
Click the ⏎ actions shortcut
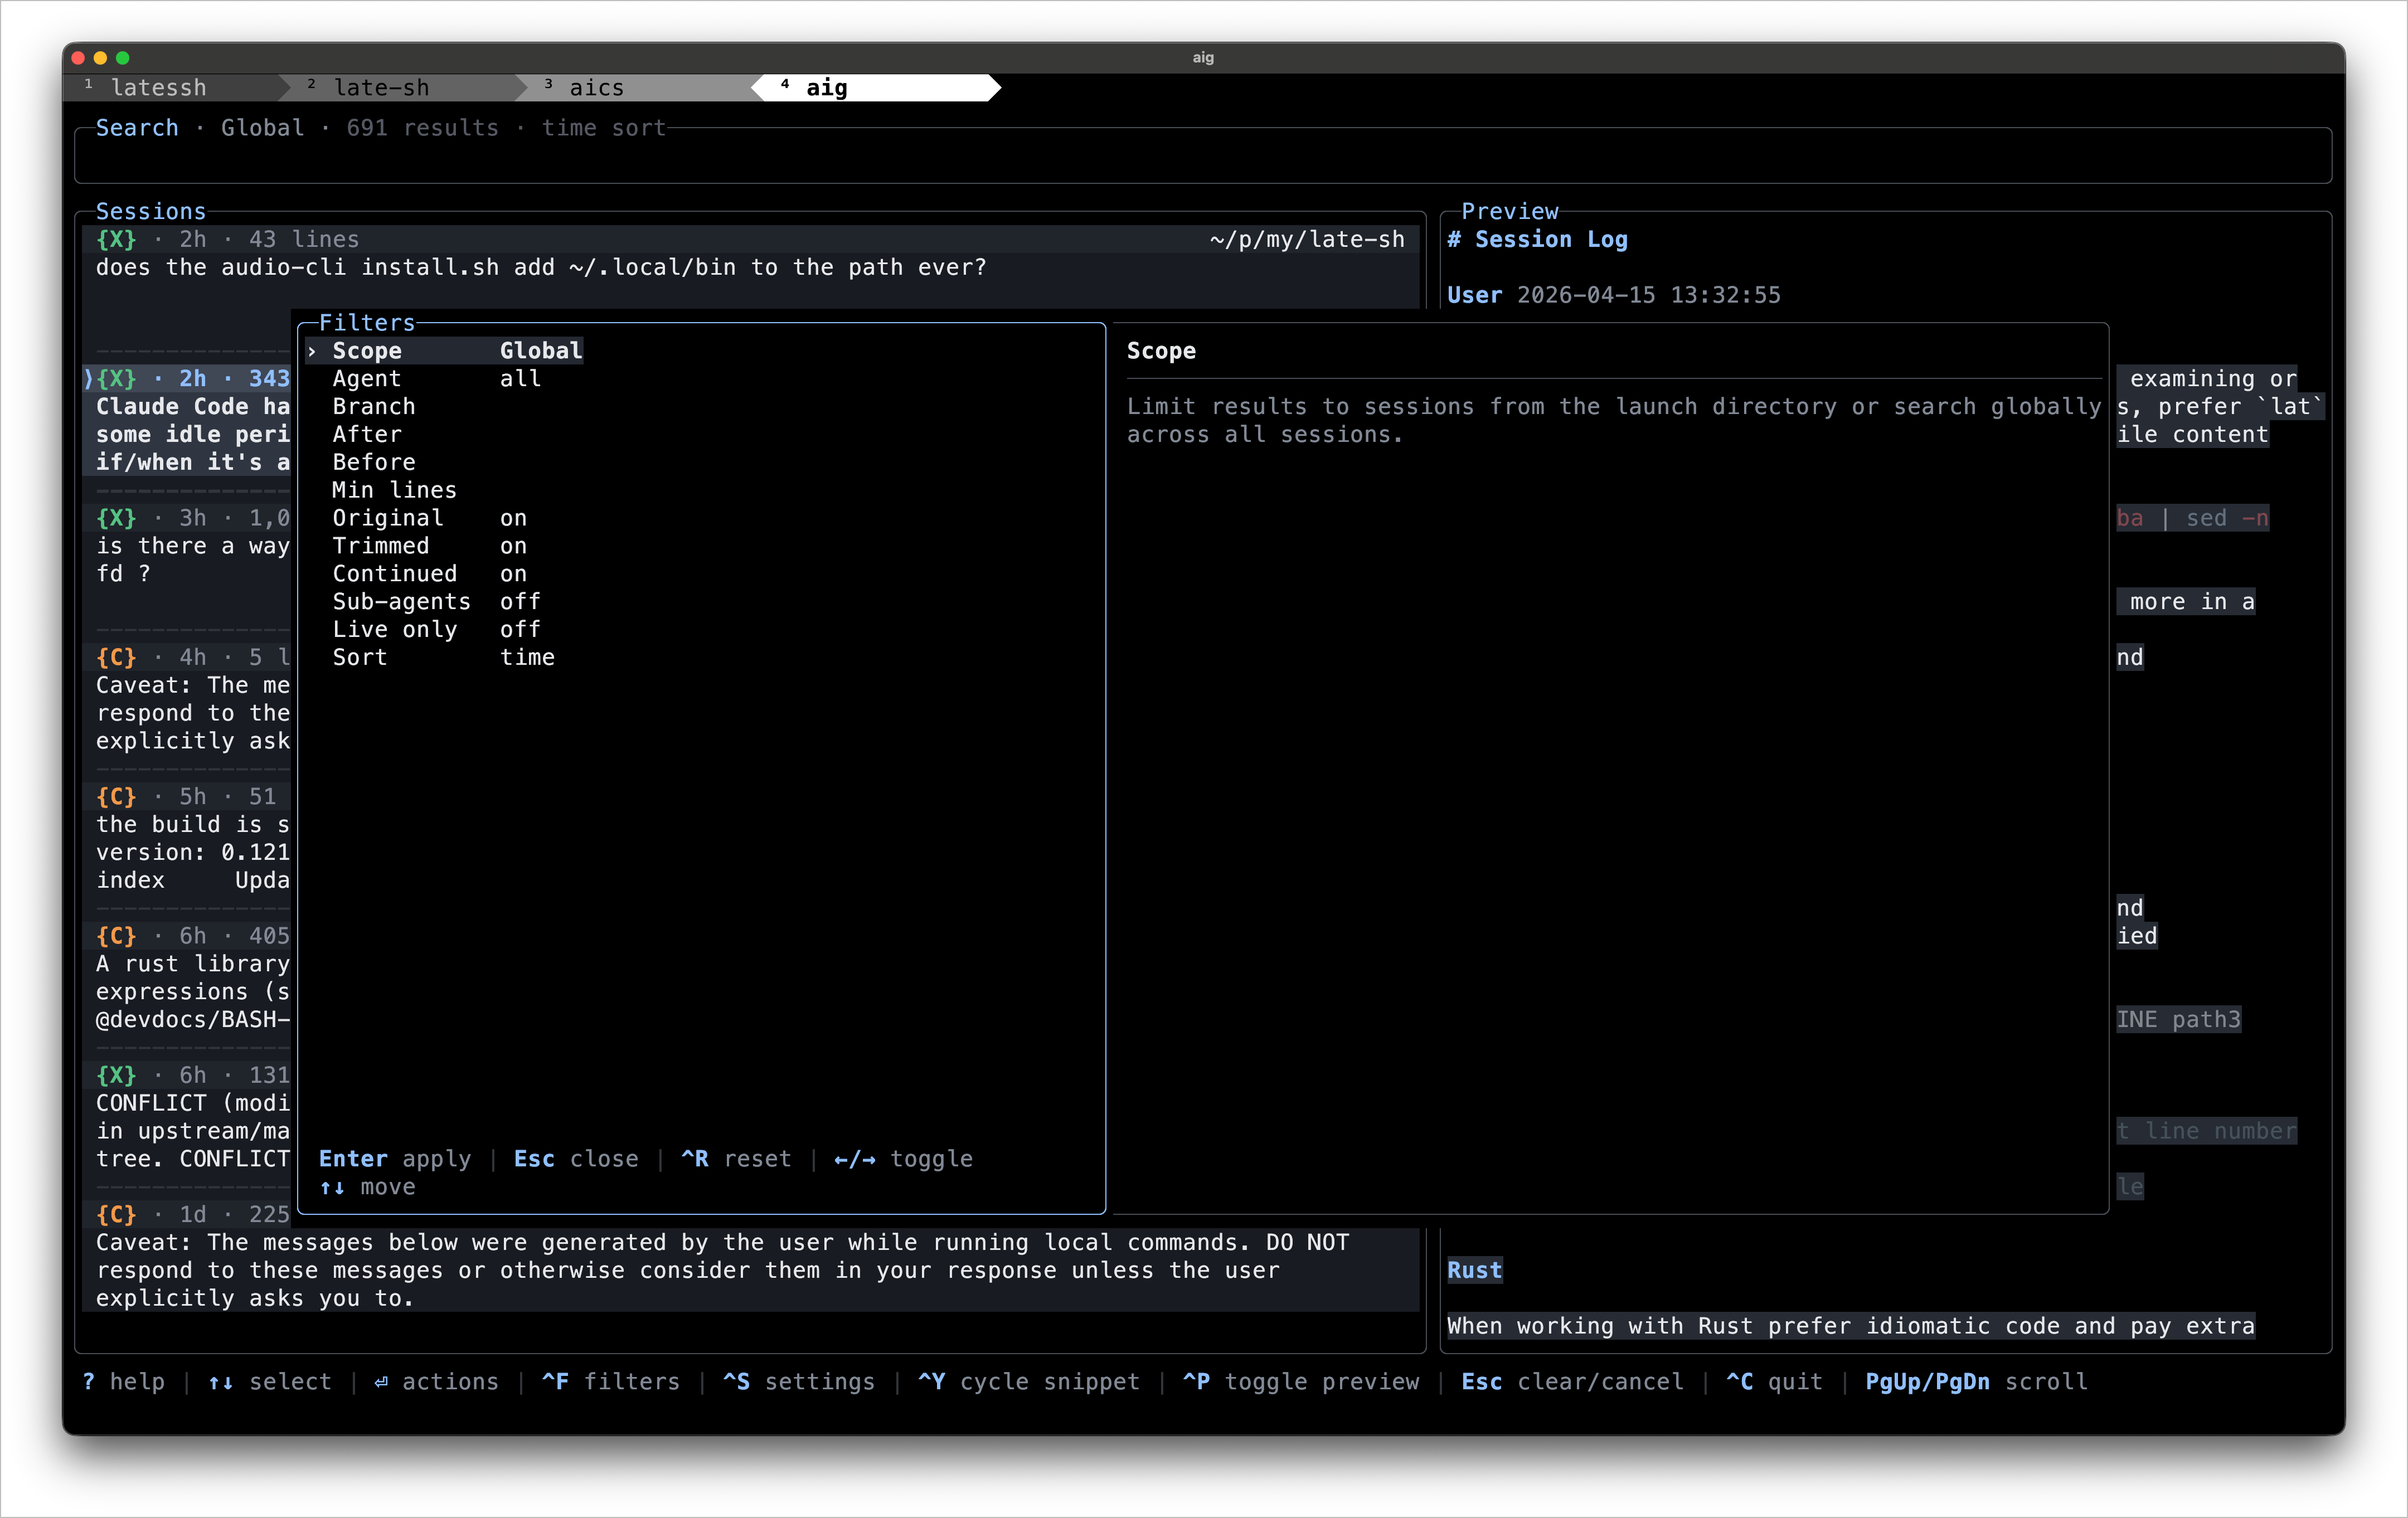pos(436,1382)
